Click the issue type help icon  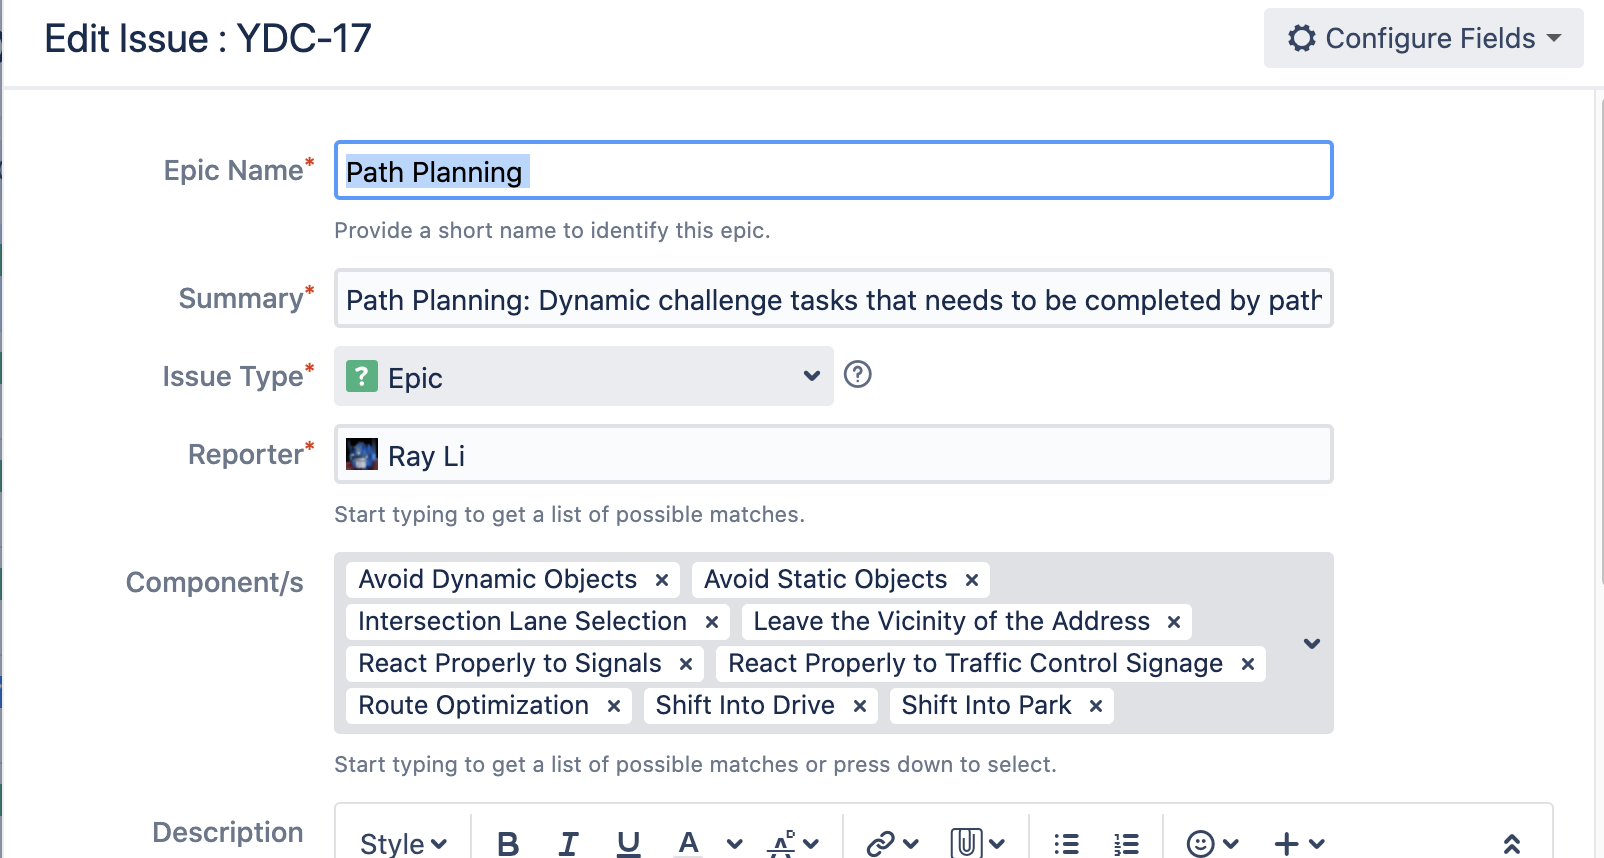tap(858, 375)
